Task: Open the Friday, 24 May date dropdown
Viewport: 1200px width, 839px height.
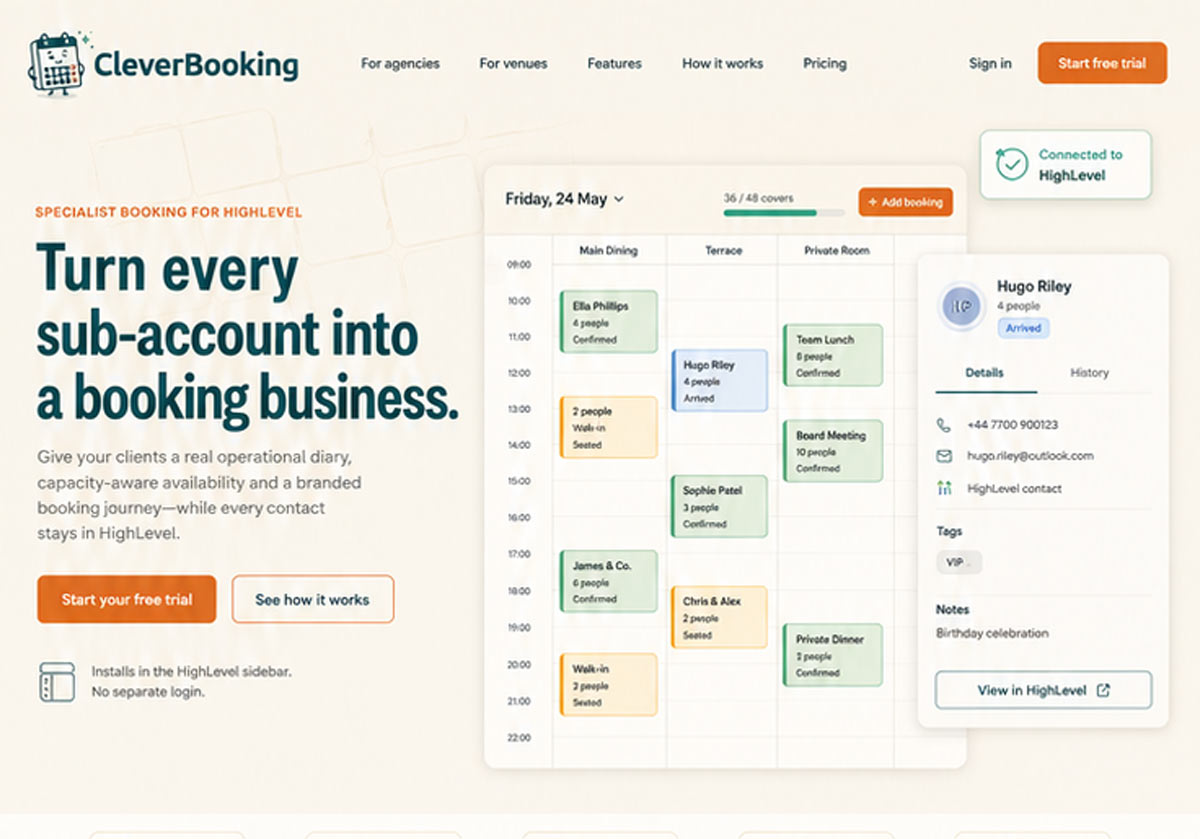Action: coord(564,199)
